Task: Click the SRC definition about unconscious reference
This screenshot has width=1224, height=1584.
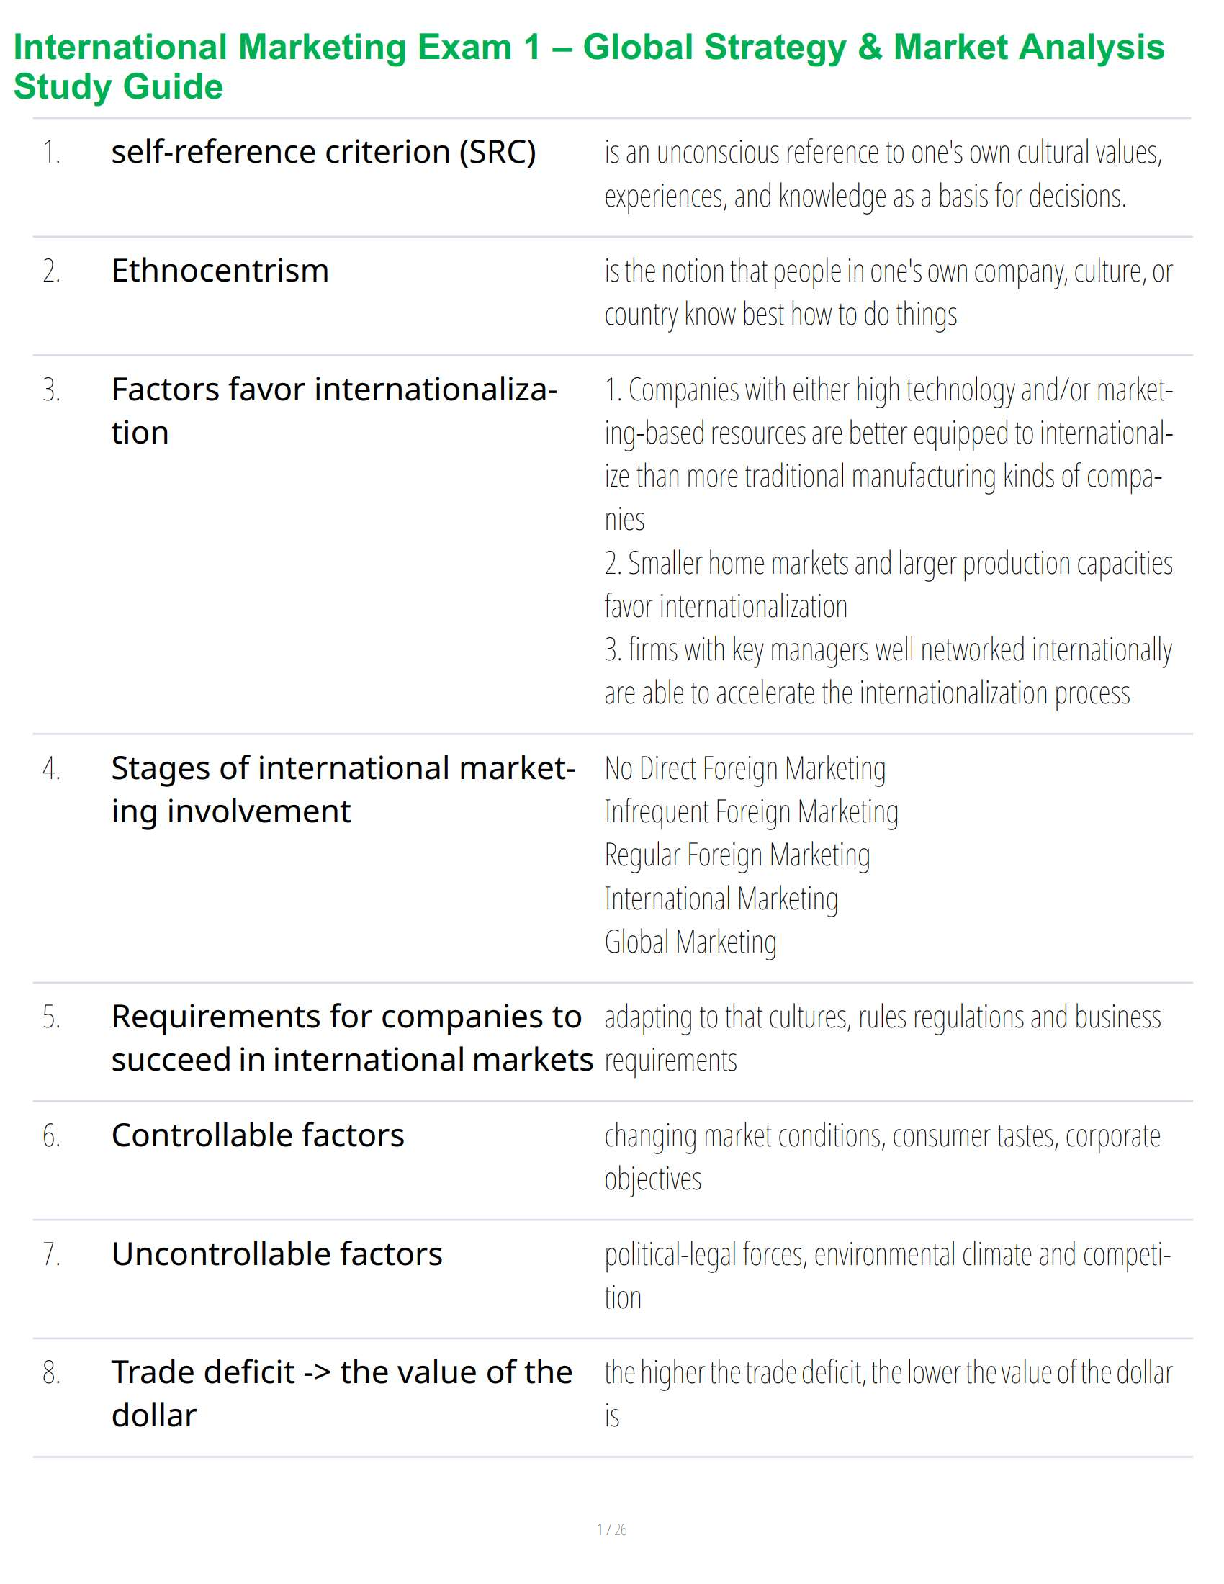Action: coord(883,174)
